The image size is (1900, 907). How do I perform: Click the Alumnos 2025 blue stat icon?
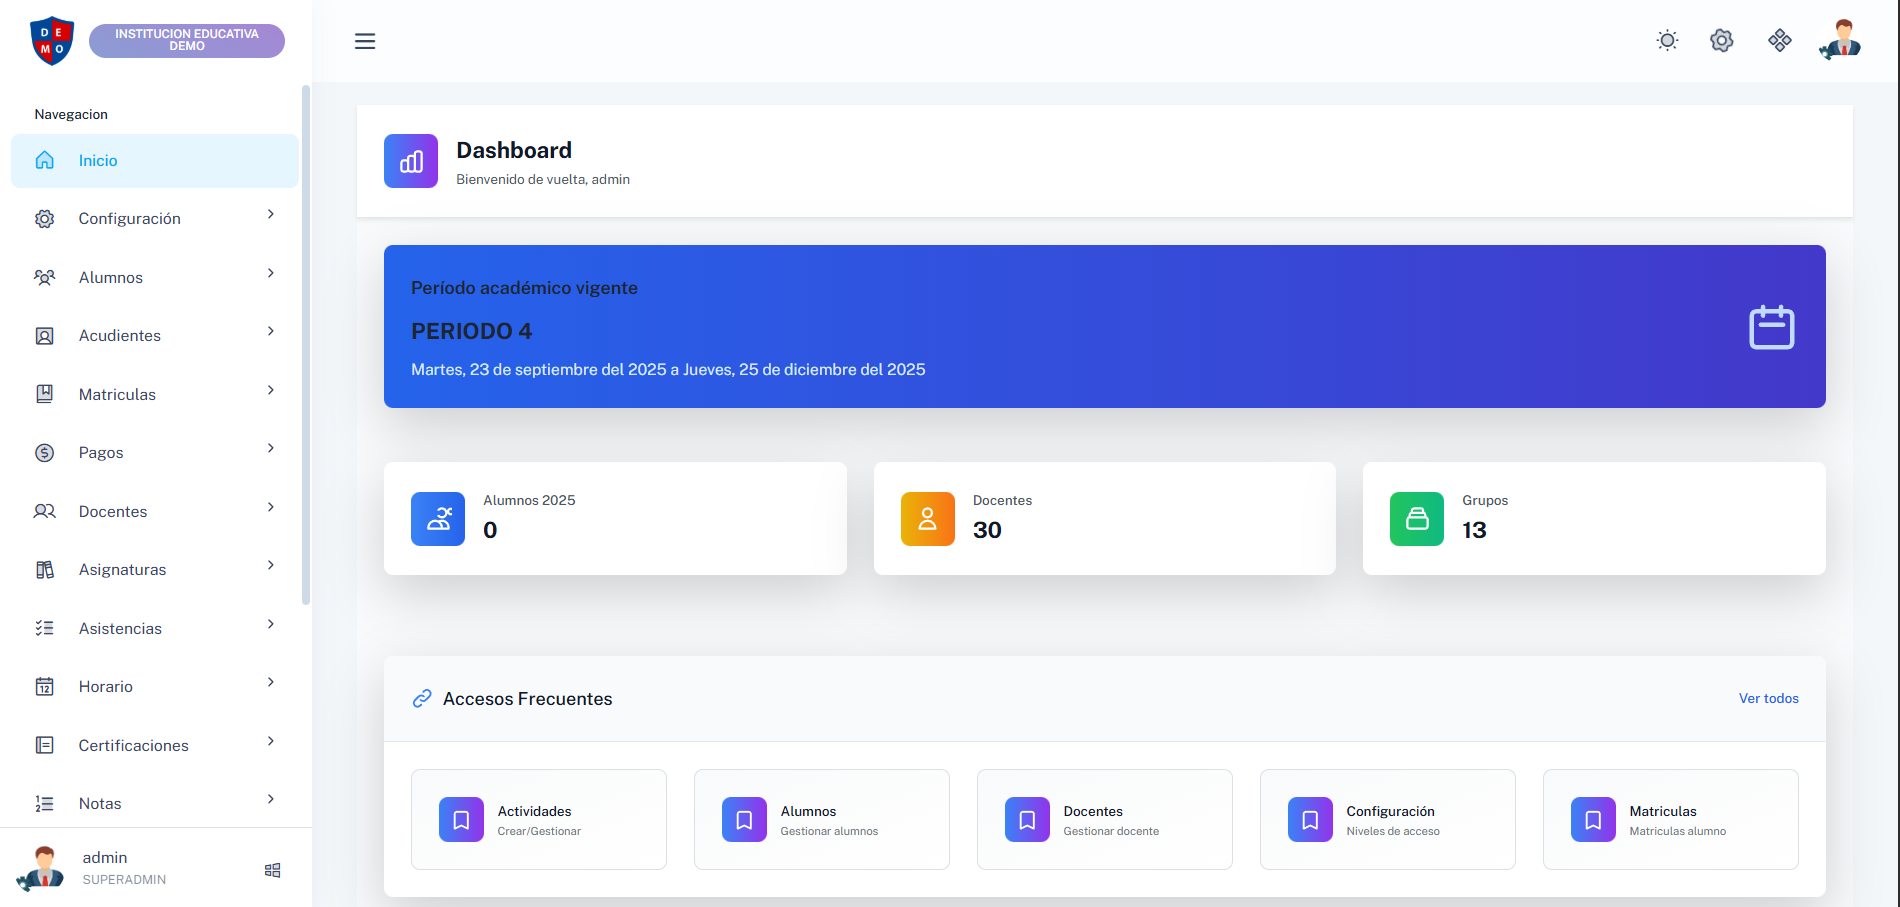[x=438, y=519]
